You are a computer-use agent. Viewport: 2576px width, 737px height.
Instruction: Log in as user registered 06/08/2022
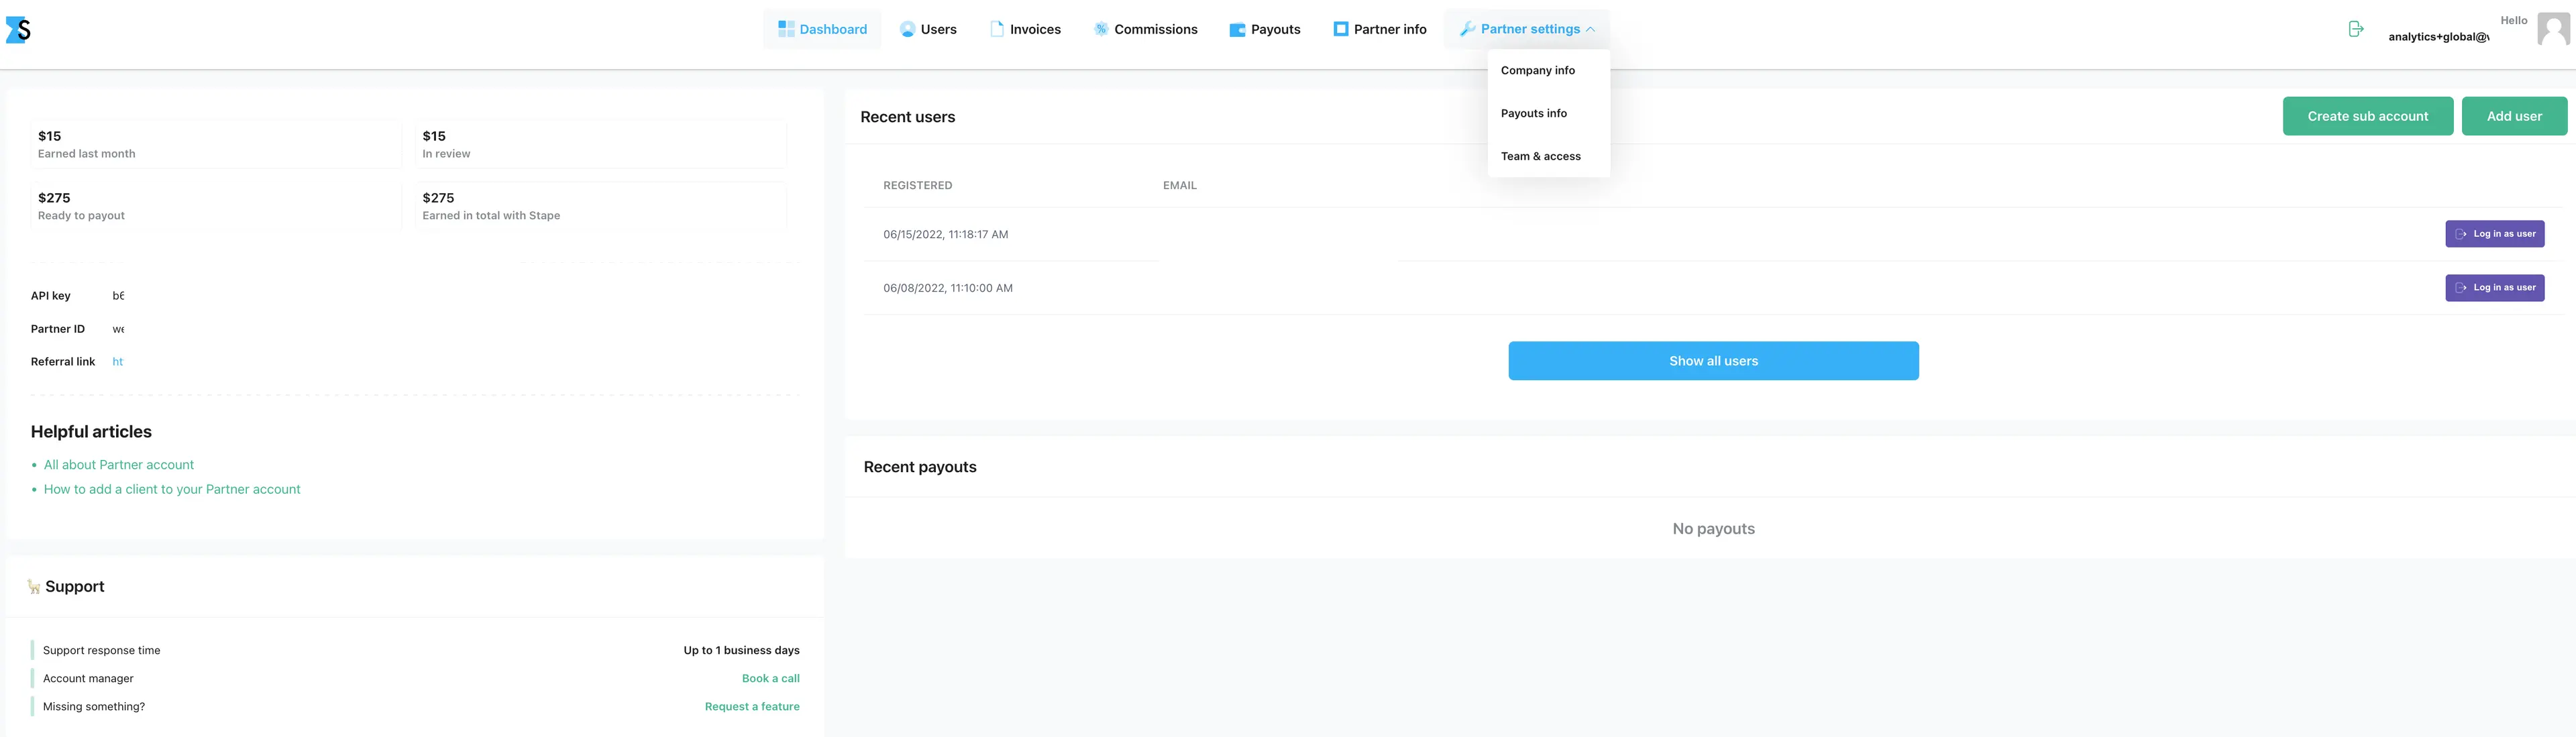(2494, 288)
